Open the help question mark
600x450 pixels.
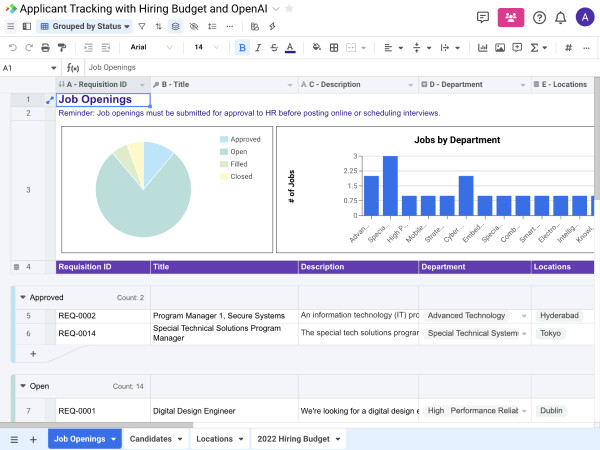(x=540, y=18)
